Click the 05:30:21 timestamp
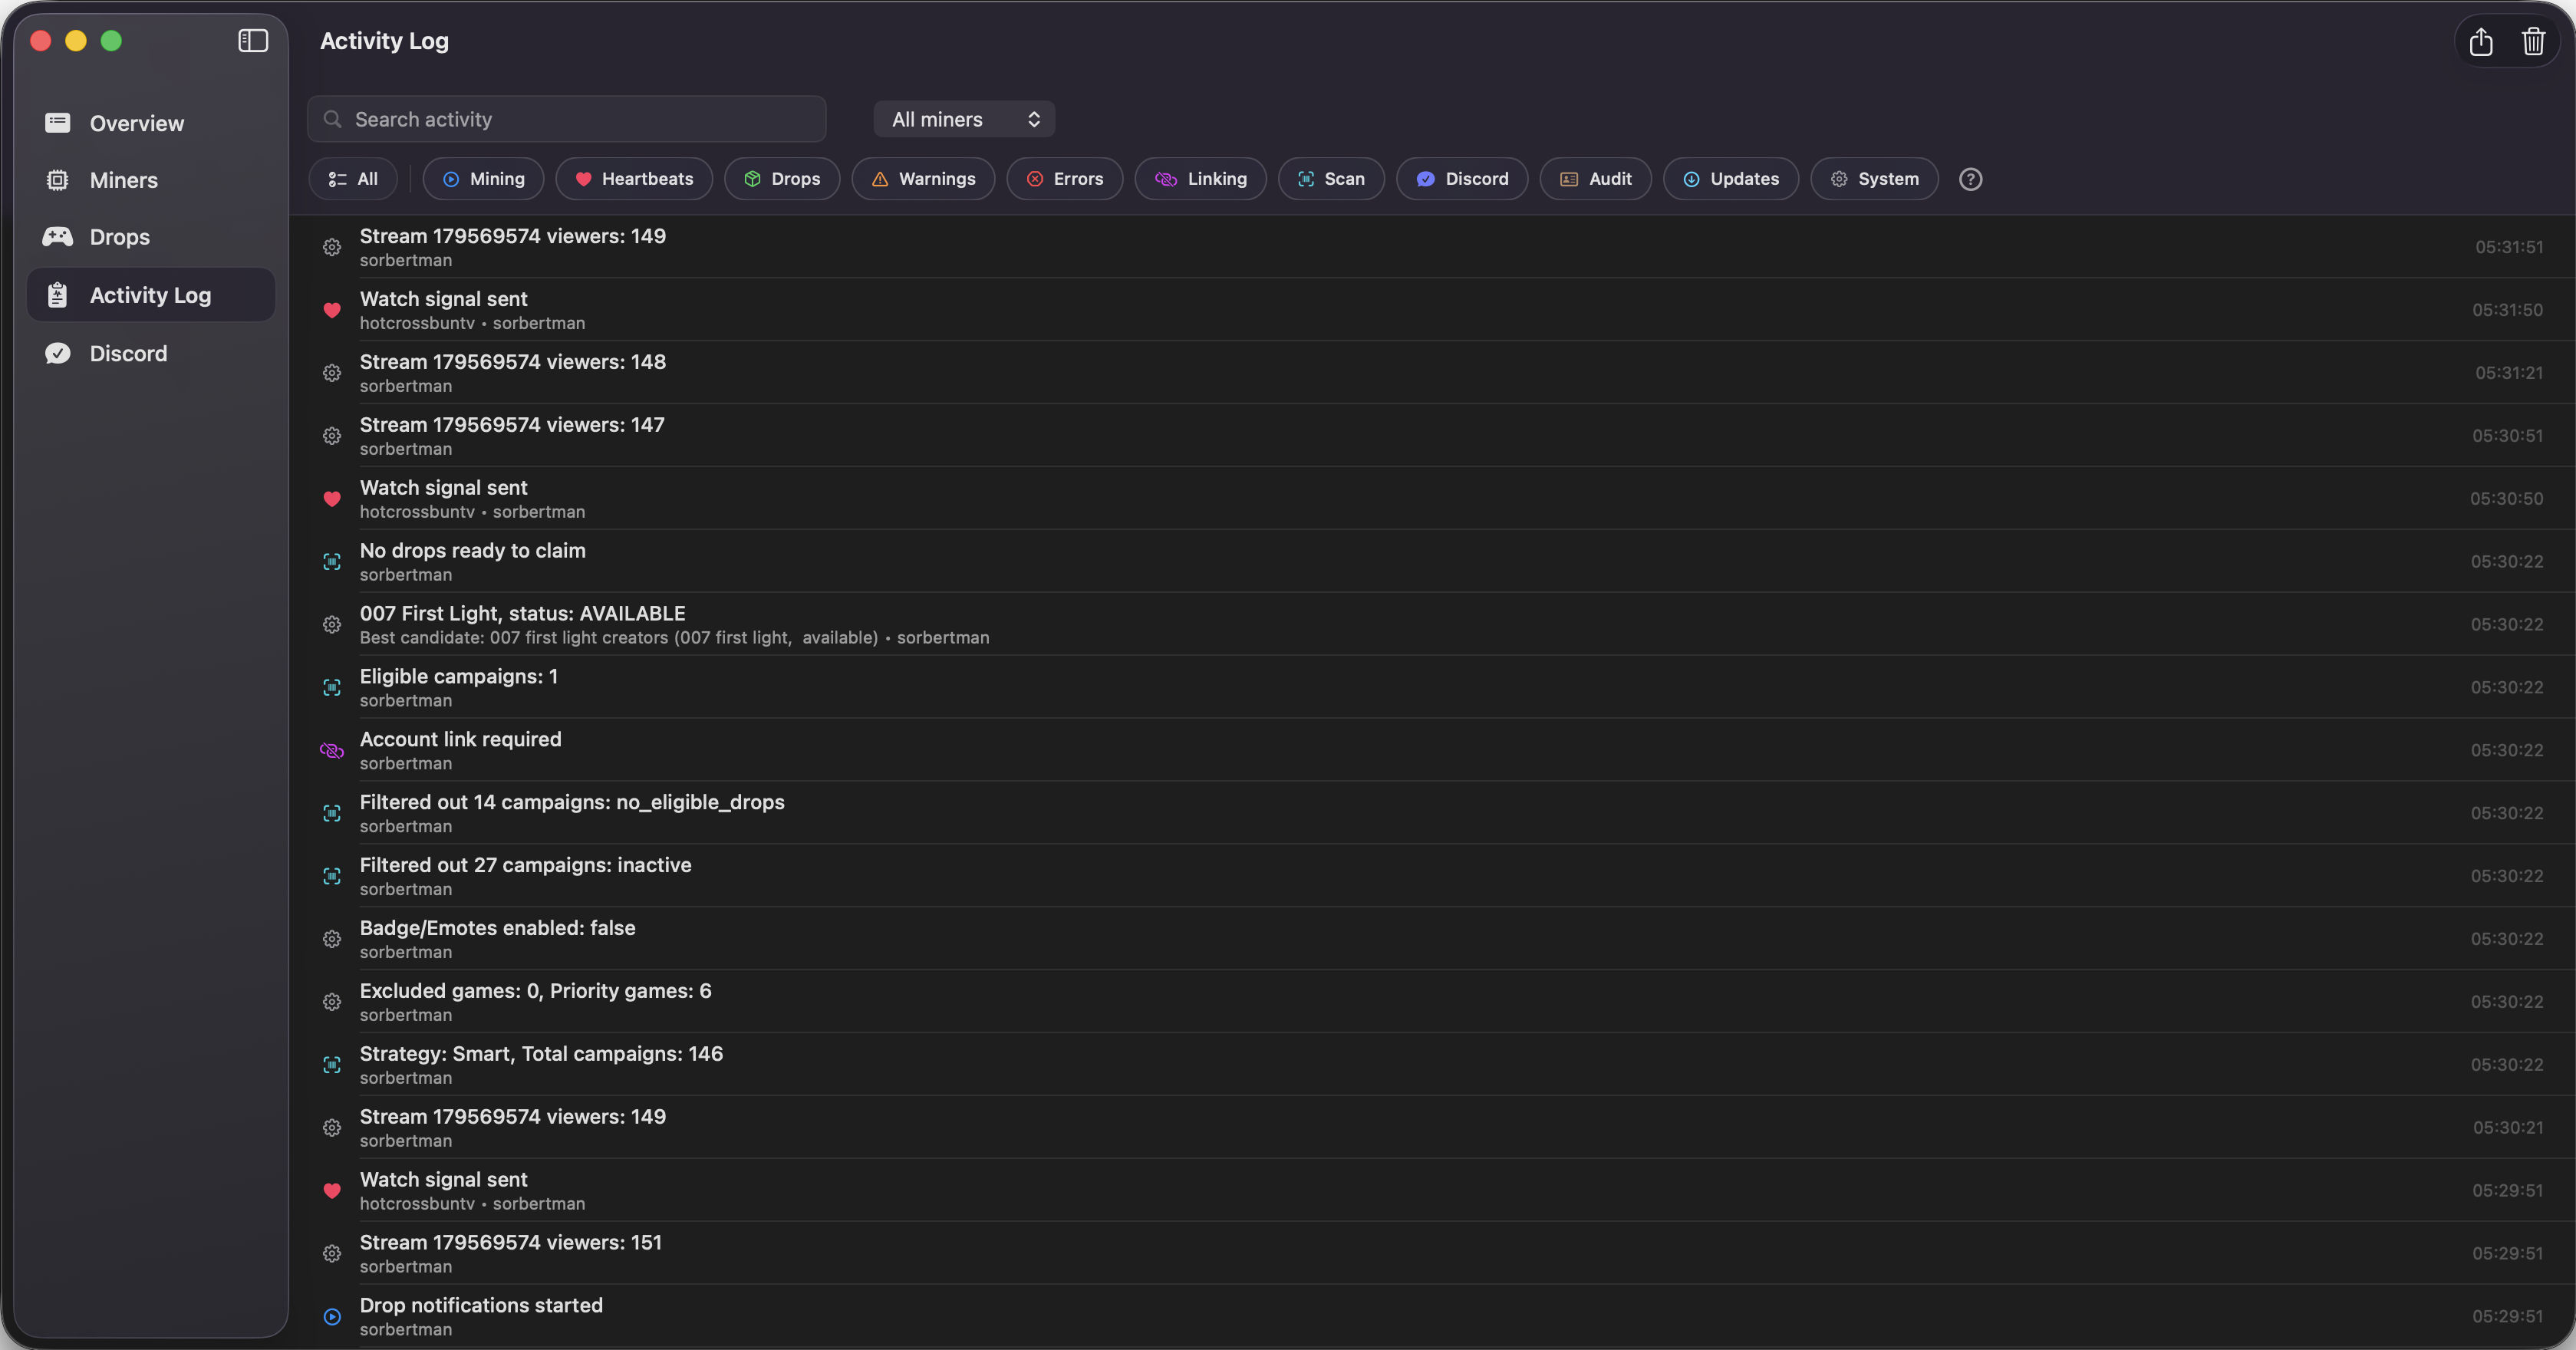The height and width of the screenshot is (1350, 2576). [2508, 1128]
